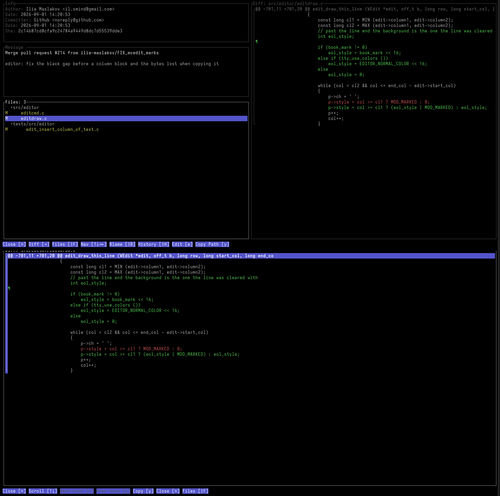500x496 pixels.
Task: Click the Nav arrows button
Action: [x=94, y=244]
